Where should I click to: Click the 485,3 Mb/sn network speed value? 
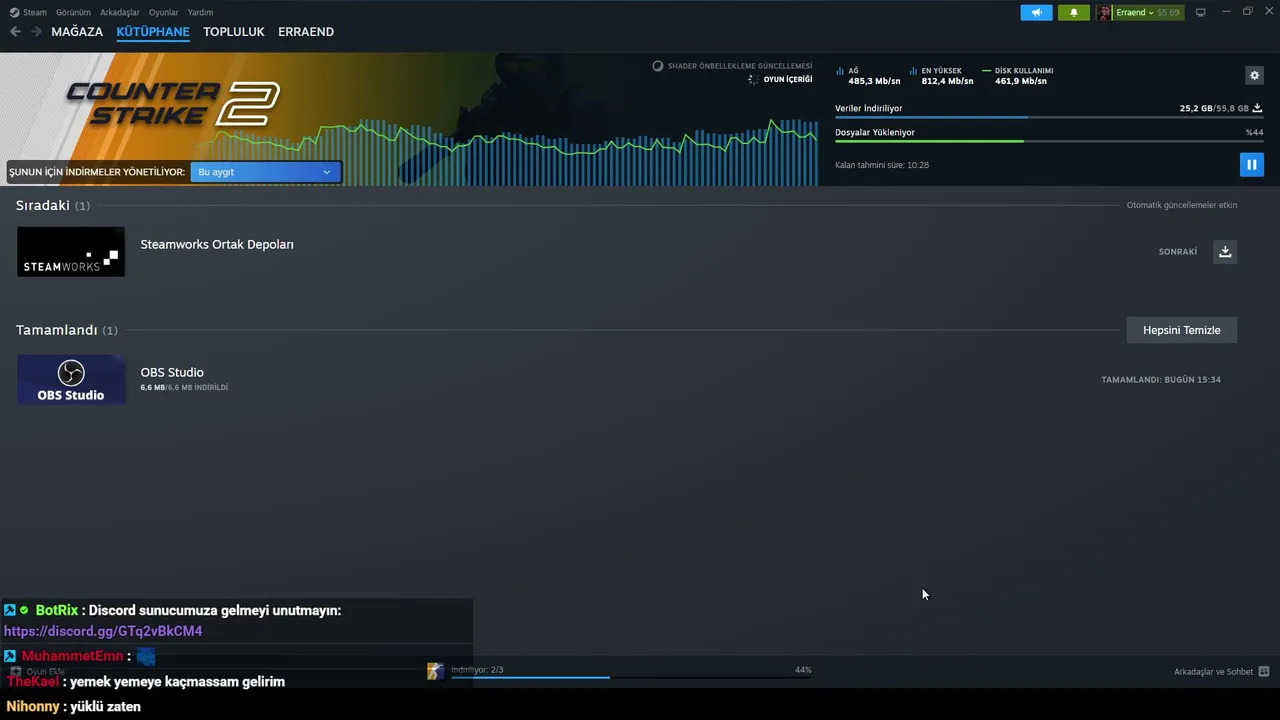(x=875, y=81)
